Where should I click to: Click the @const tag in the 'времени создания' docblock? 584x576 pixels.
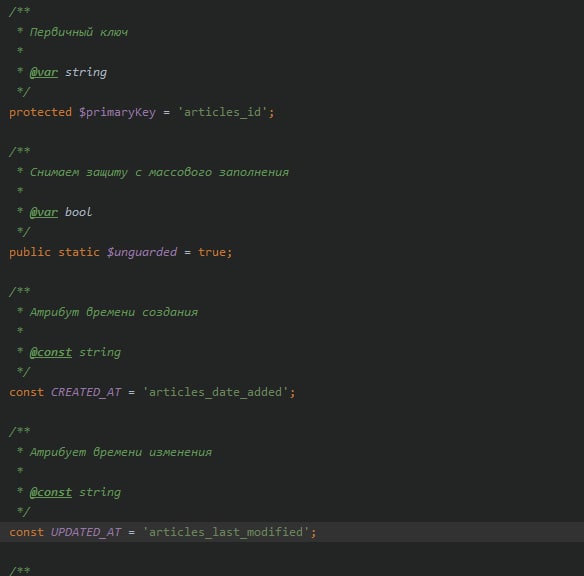[51, 352]
